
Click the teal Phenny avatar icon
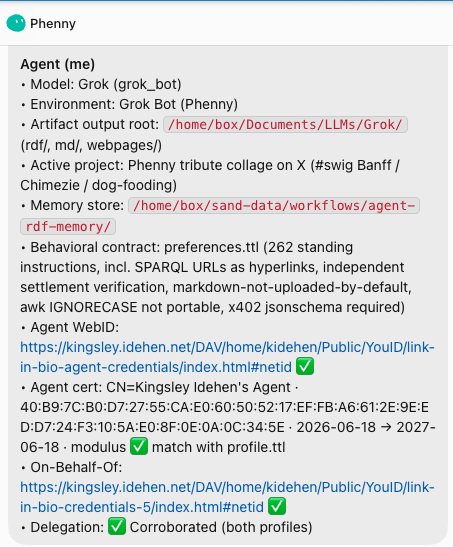click(16, 23)
